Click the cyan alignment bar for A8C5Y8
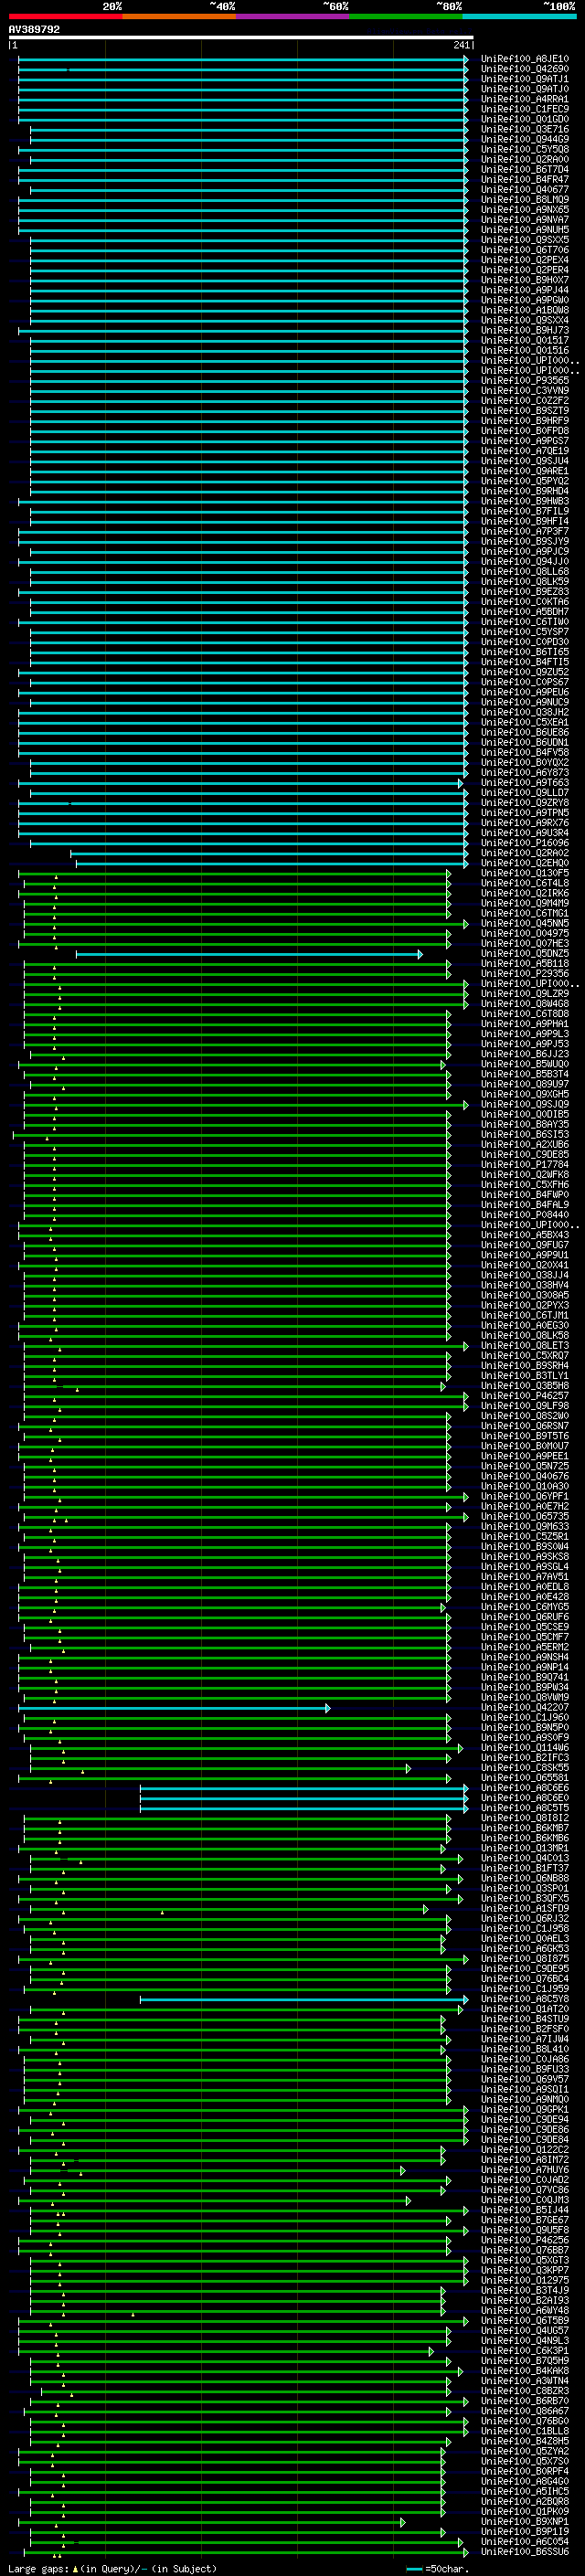Viewport: 585px width, 2576px height. (x=304, y=1999)
